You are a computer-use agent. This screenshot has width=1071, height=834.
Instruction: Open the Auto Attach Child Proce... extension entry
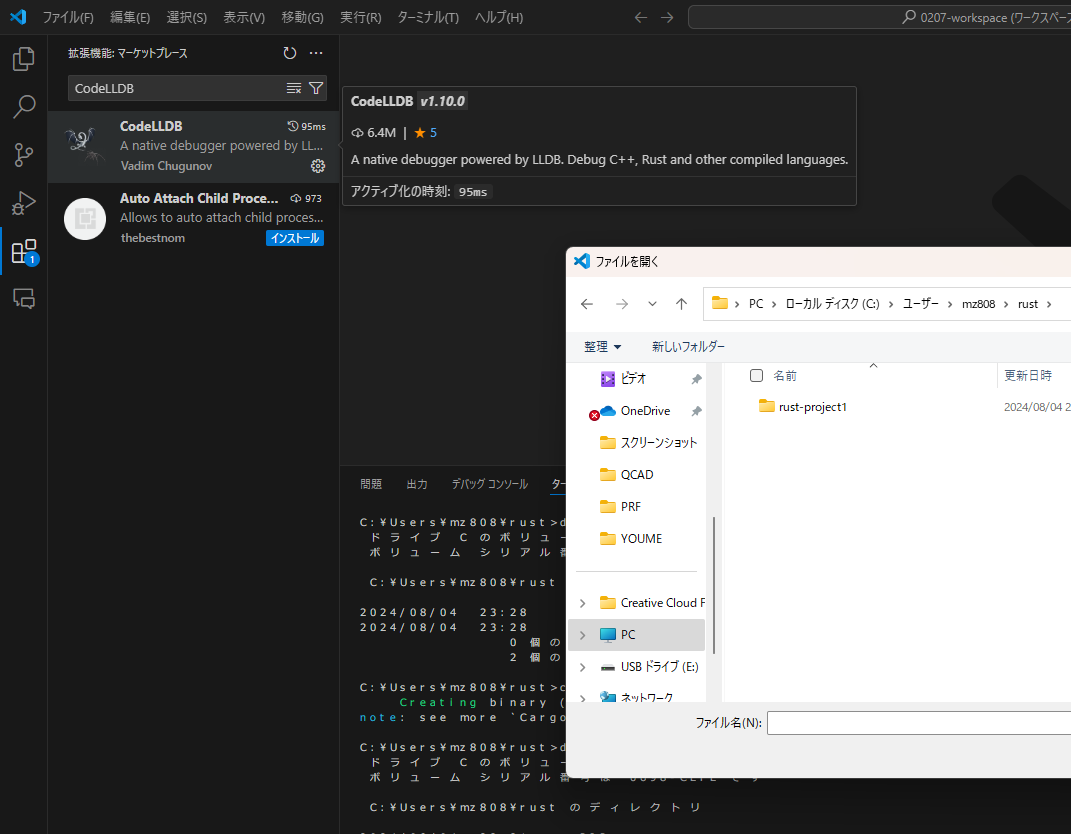point(193,219)
